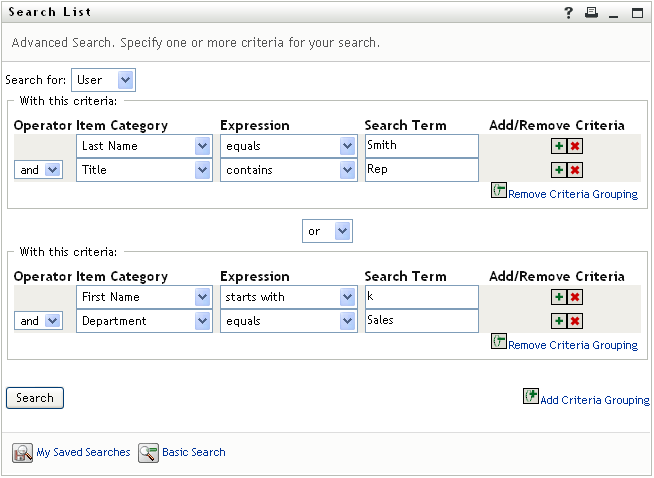Viewport: 654px width, 478px height.
Task: Open the Last Name item category dropdown
Action: pyautogui.click(x=144, y=146)
